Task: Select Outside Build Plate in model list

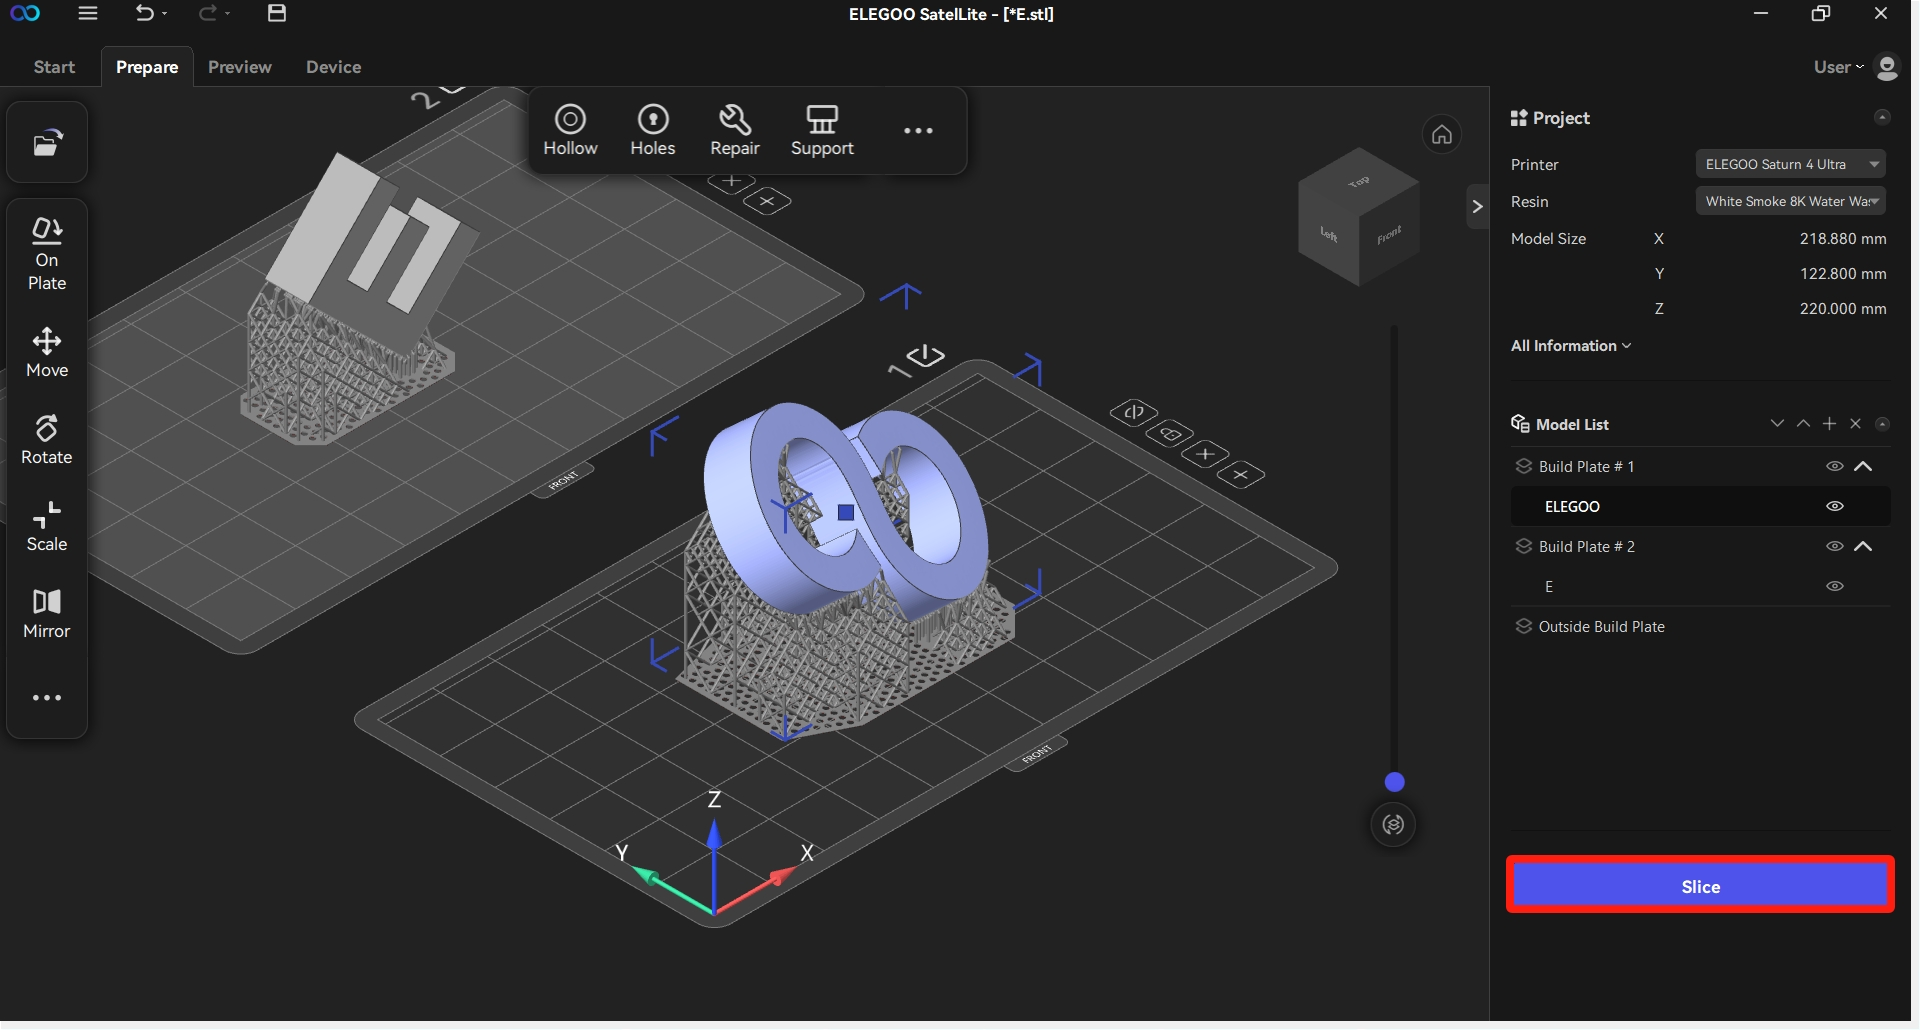Action: (x=1600, y=627)
